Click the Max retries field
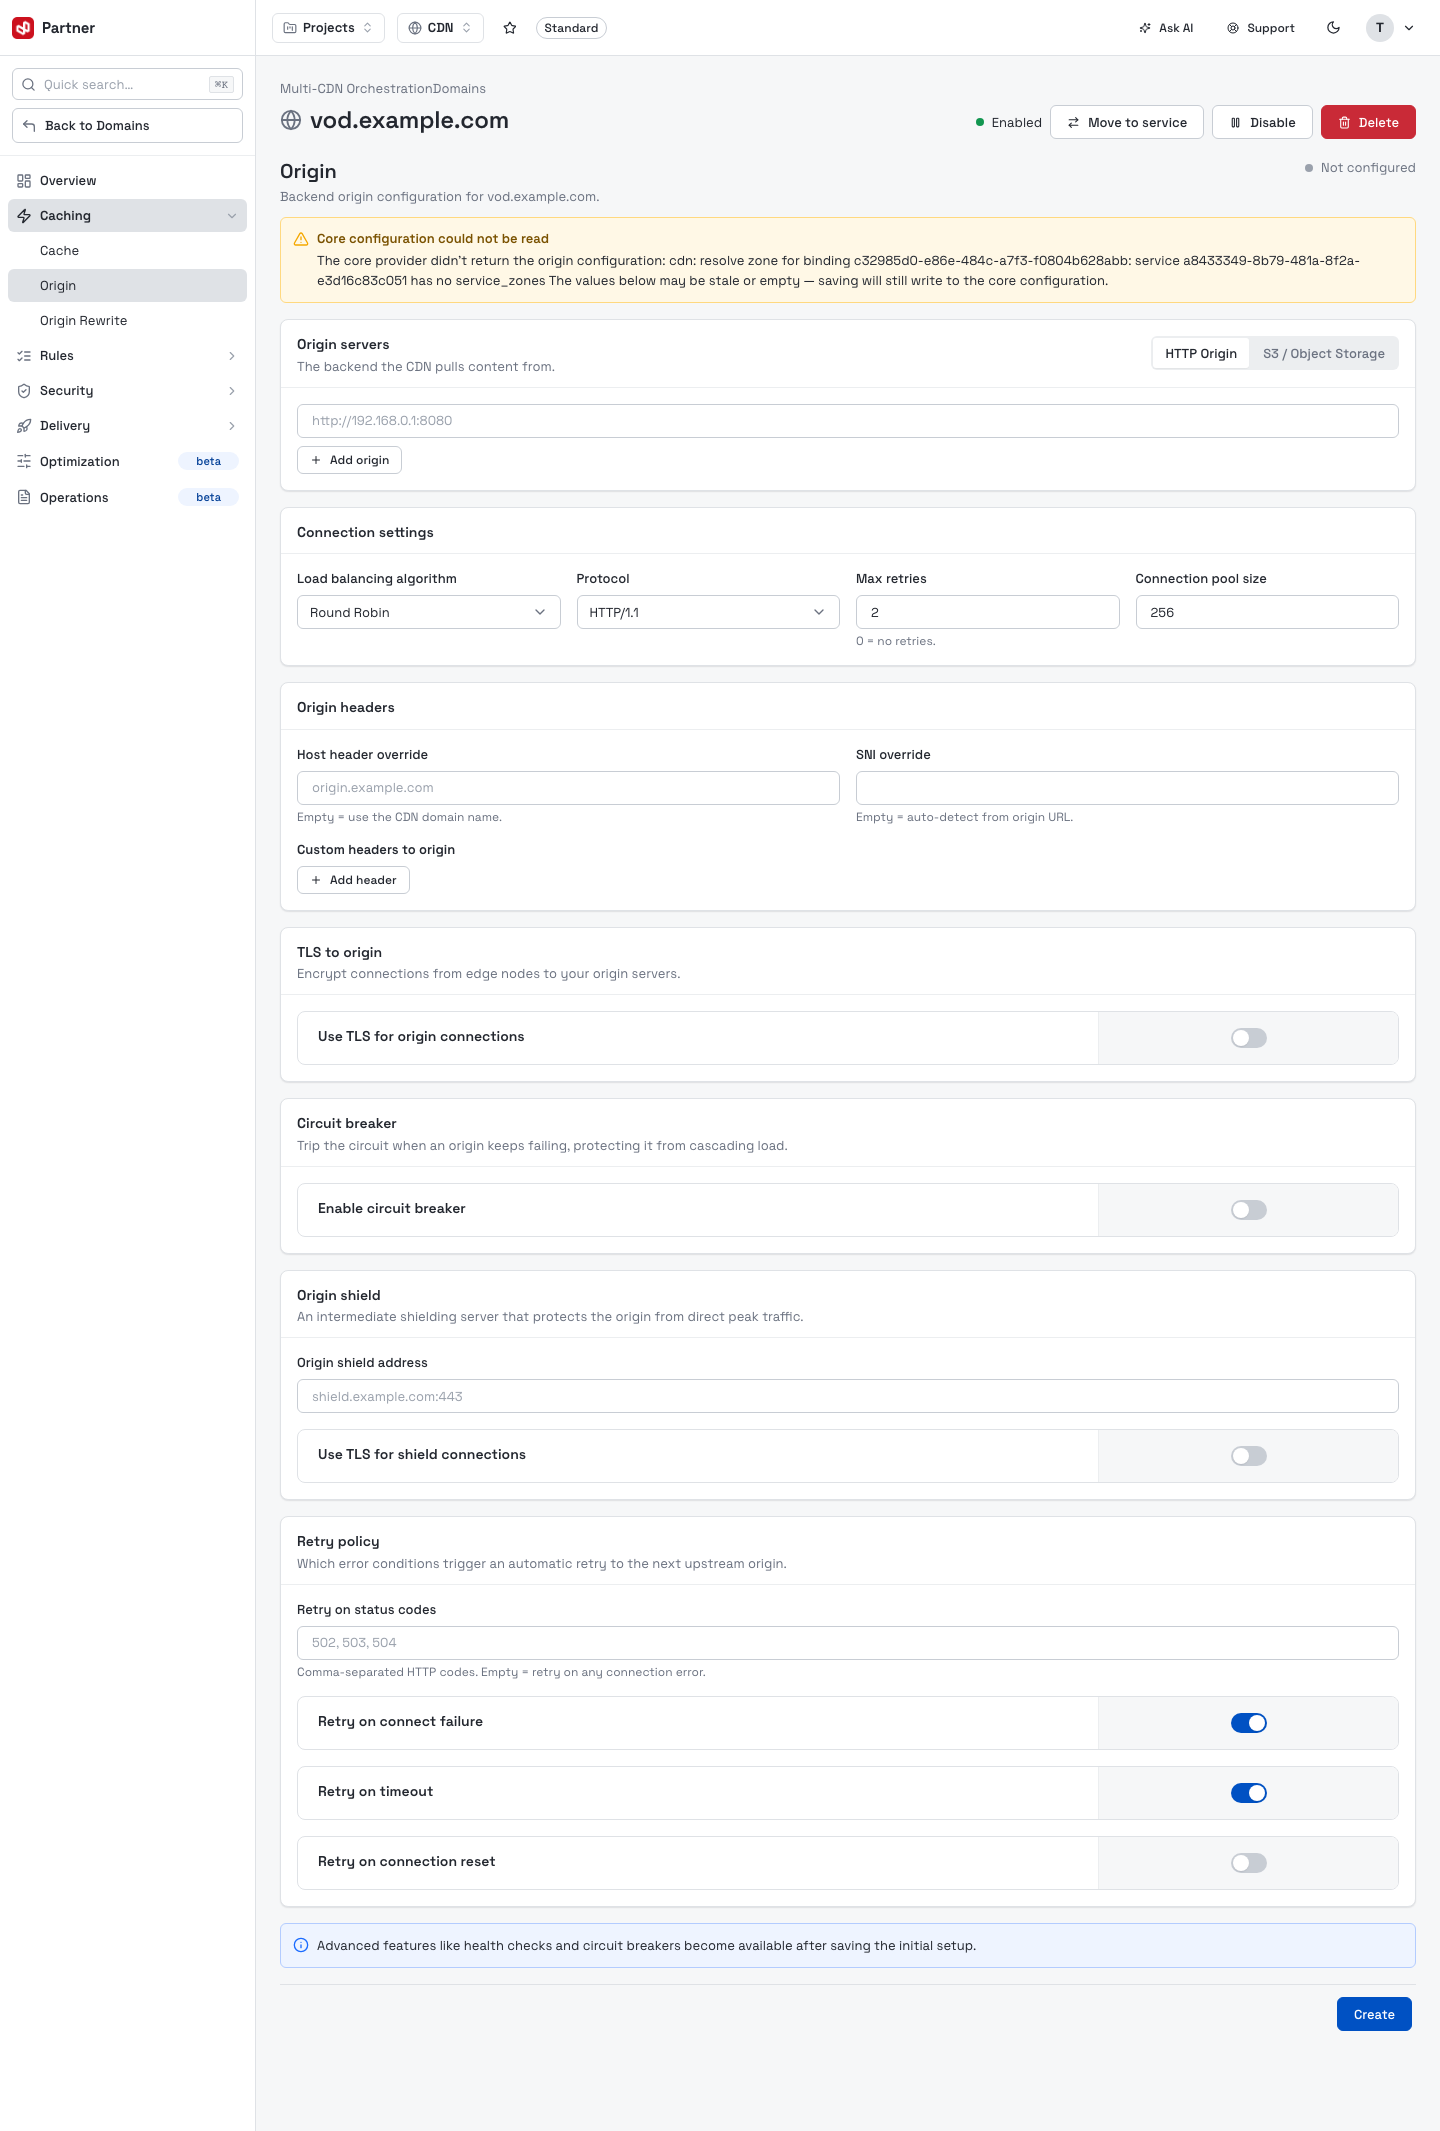The image size is (1440, 2131). point(987,612)
